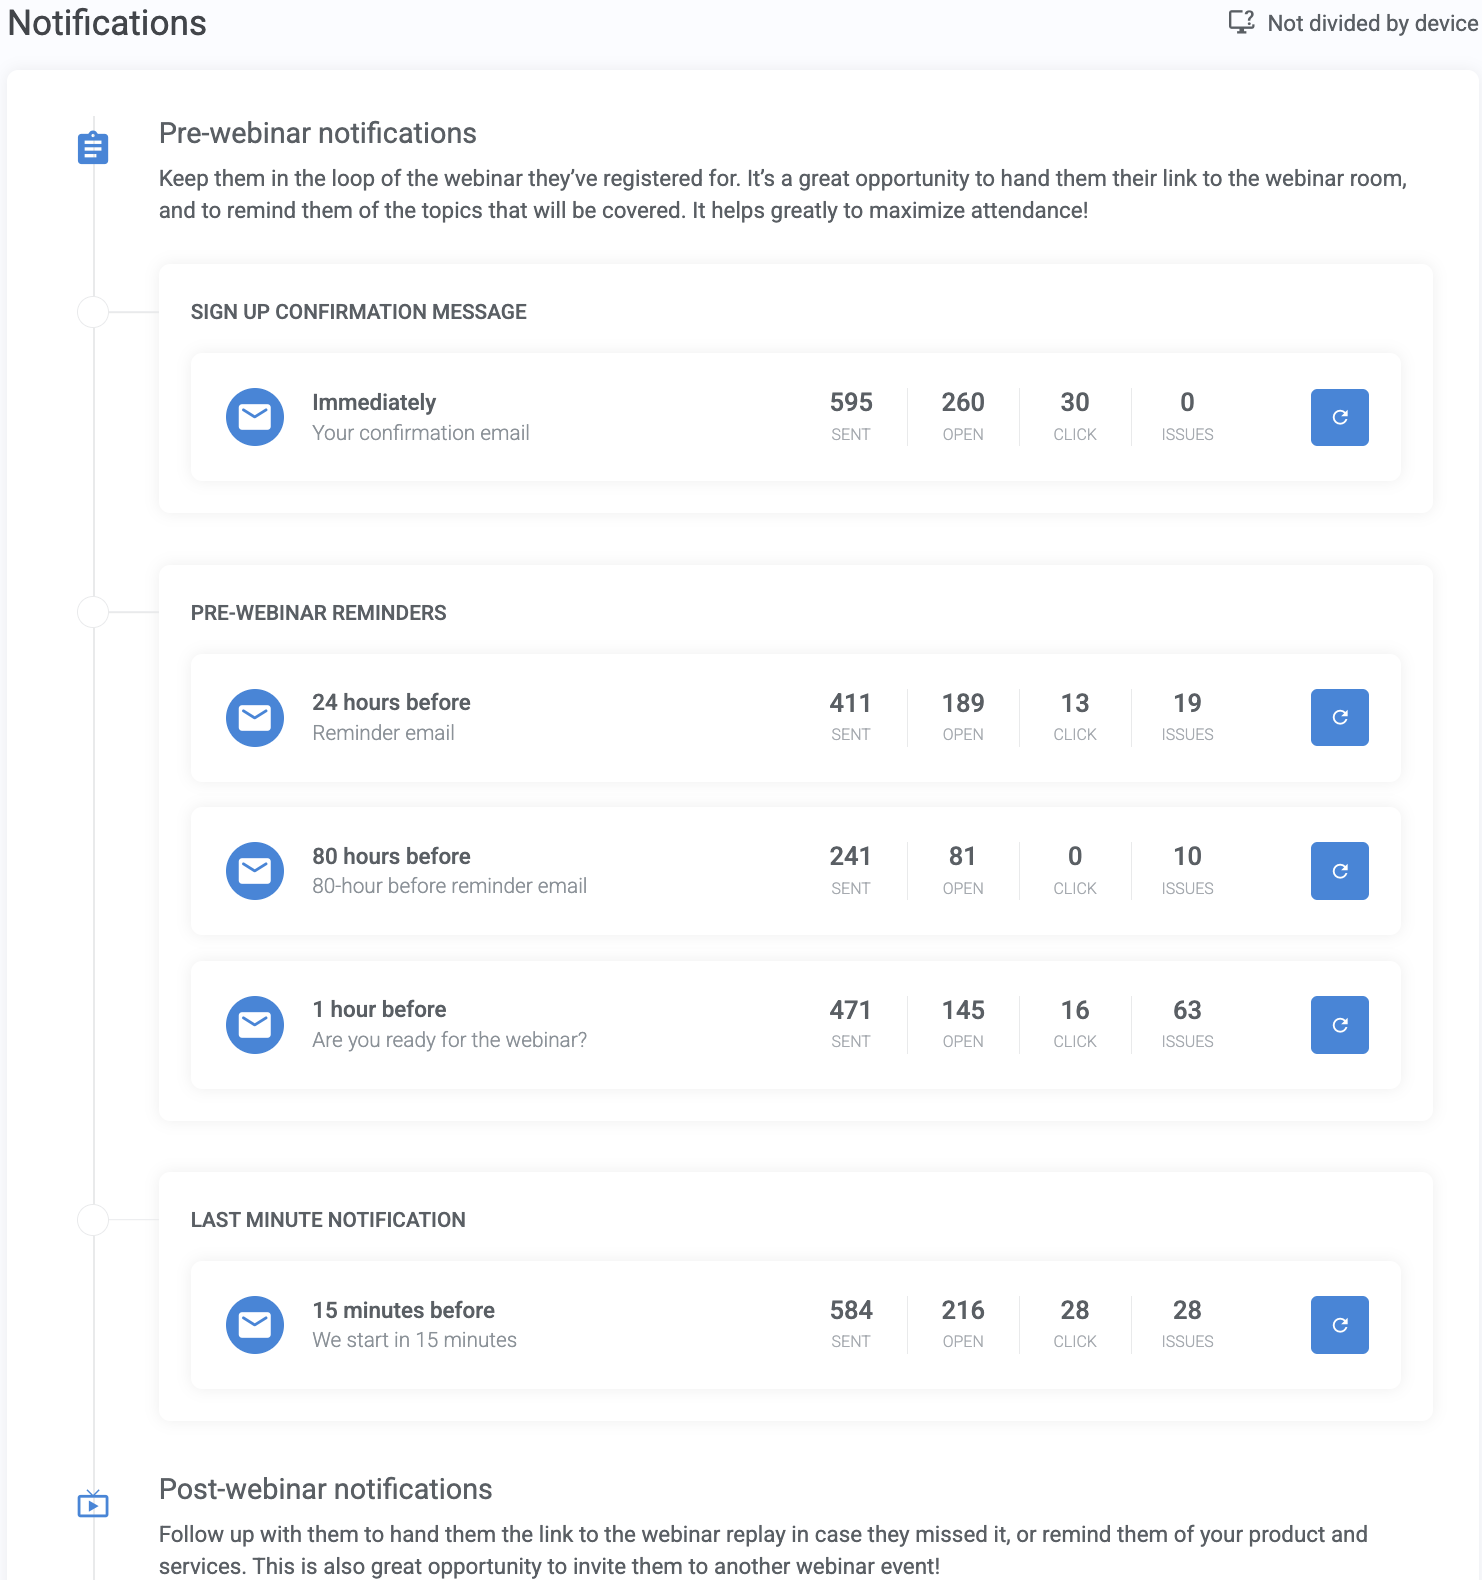Click the timeline circle beside Last Minute Notification

[x=93, y=1219]
